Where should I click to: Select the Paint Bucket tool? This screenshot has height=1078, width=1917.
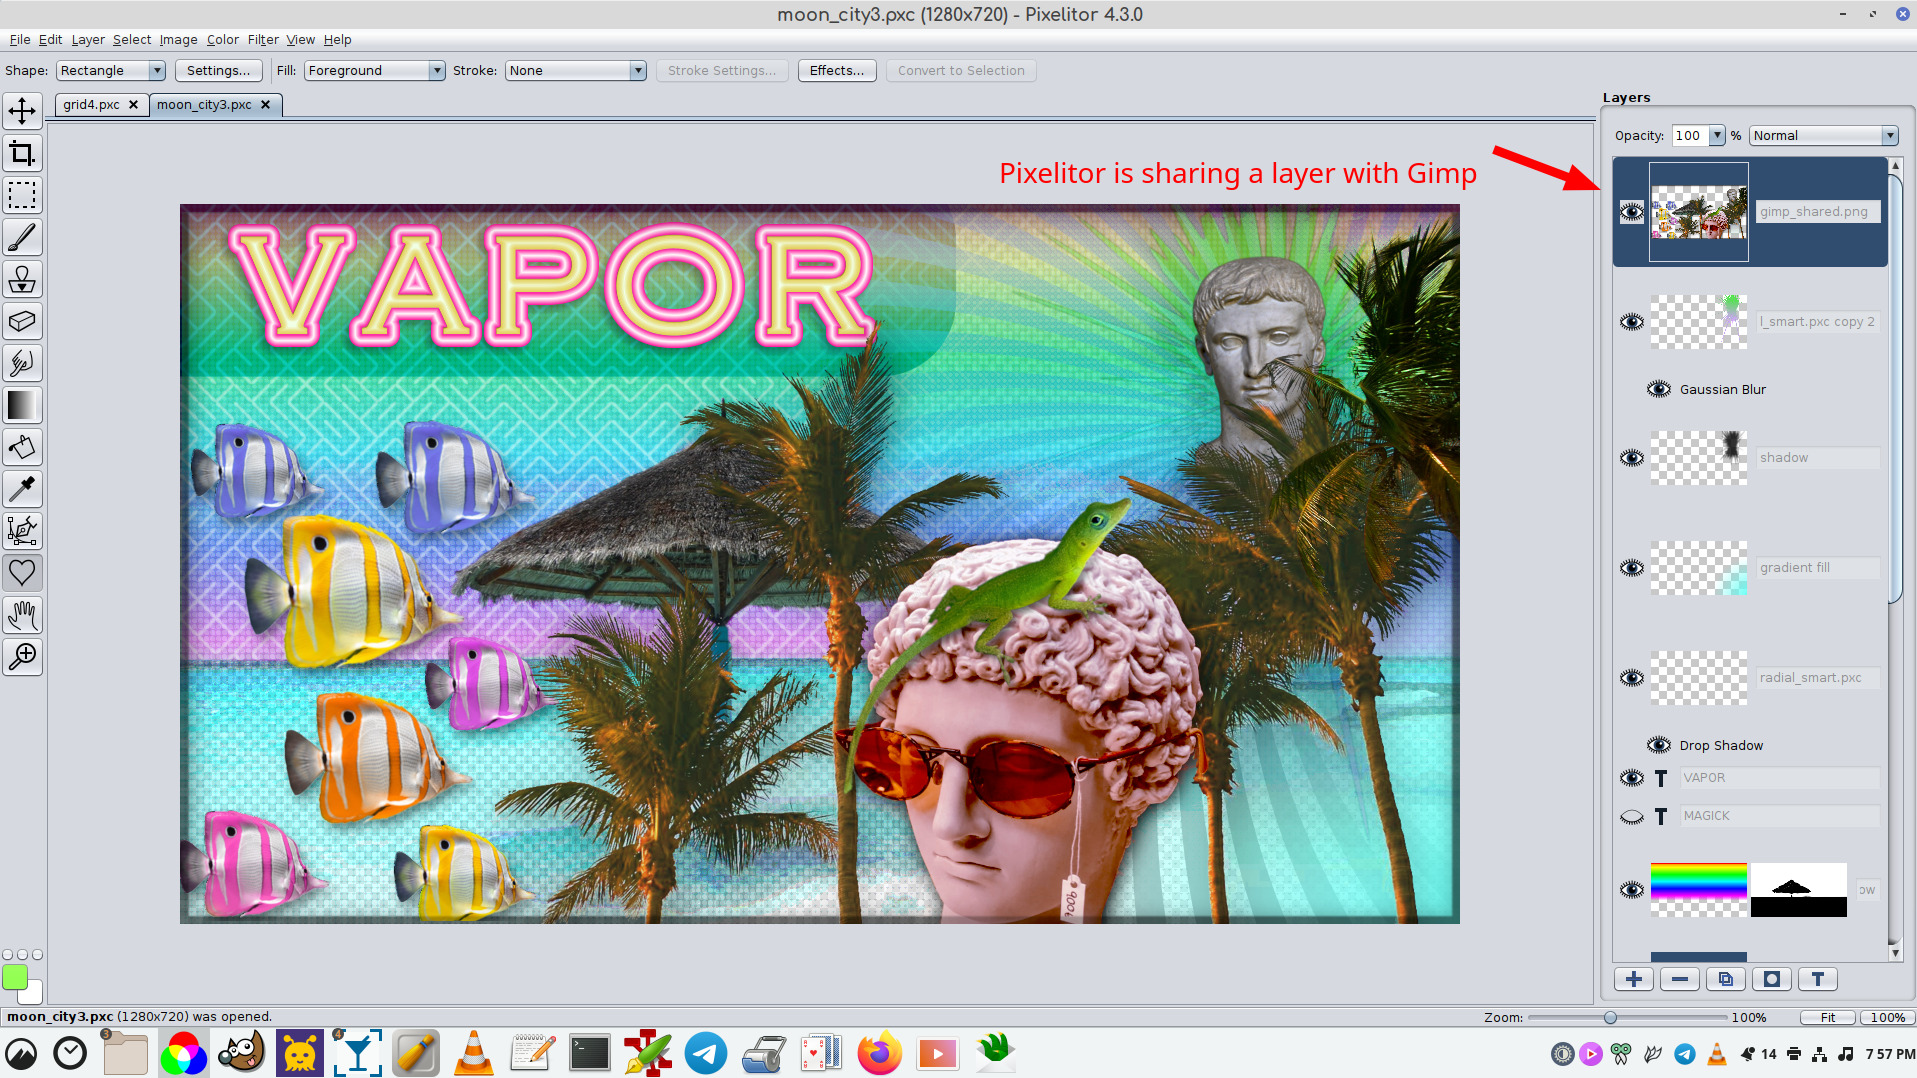[x=22, y=447]
